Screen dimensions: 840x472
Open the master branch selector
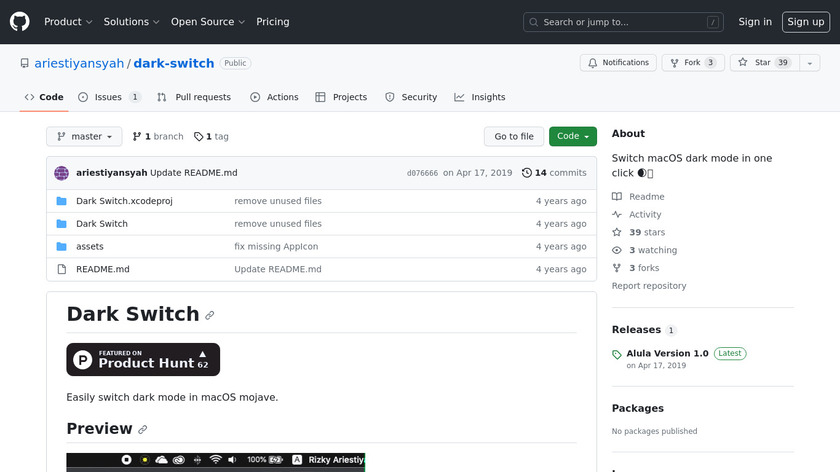point(84,137)
